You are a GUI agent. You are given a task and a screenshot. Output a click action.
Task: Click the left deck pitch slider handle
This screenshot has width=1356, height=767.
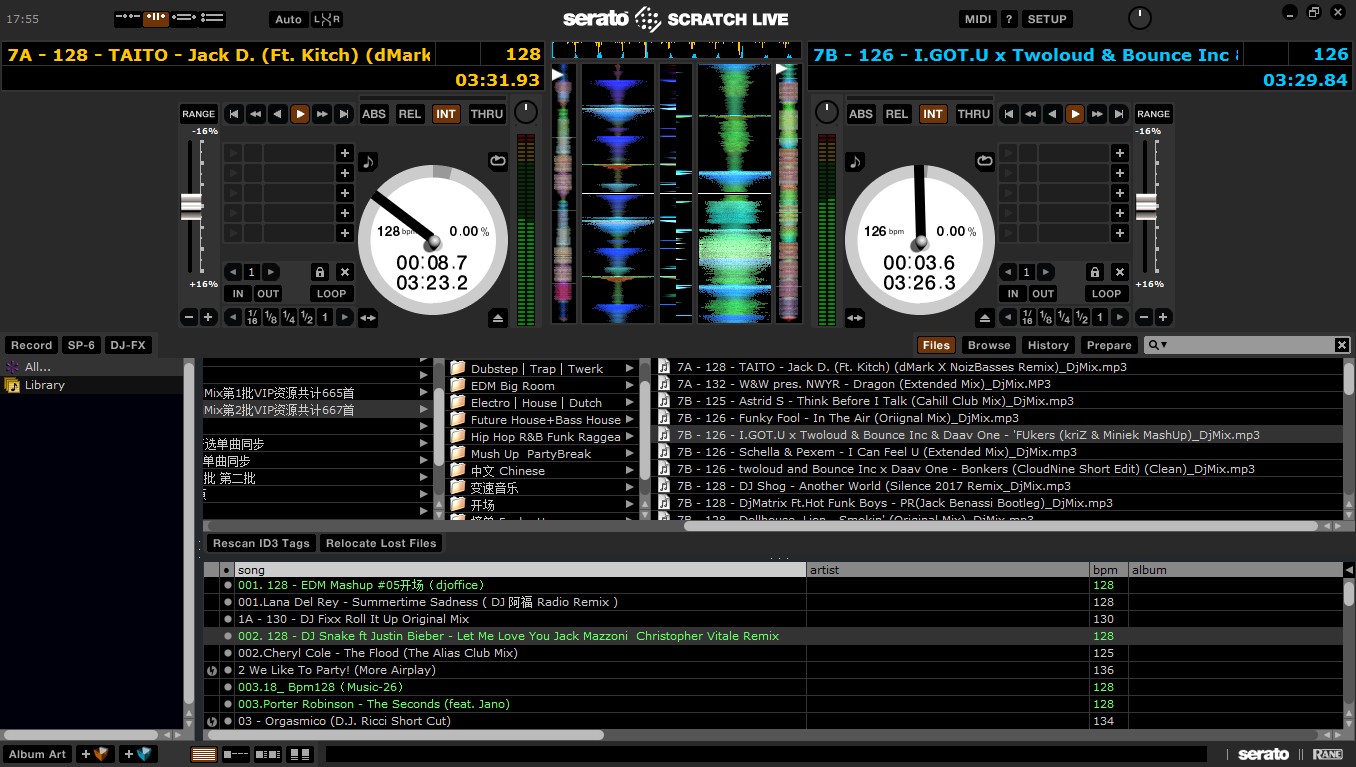pyautogui.click(x=191, y=206)
